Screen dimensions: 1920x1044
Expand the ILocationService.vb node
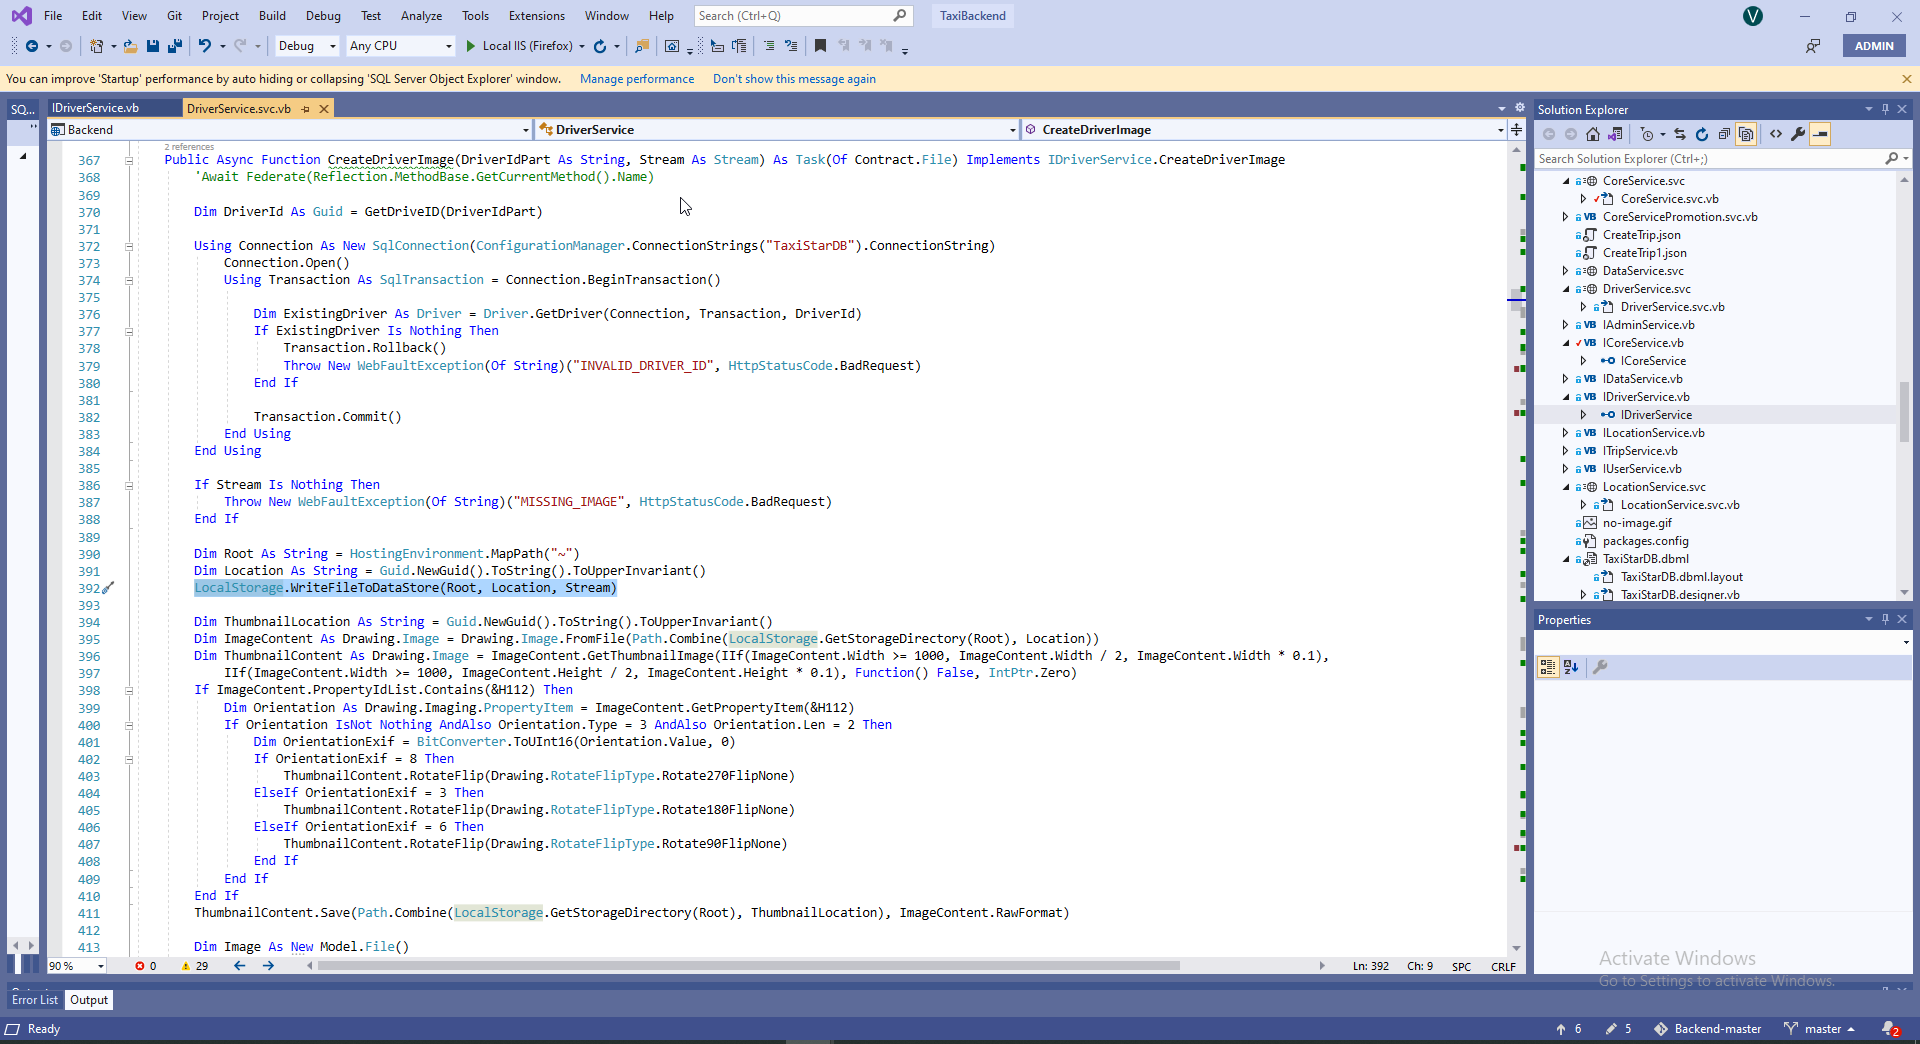click(x=1565, y=433)
